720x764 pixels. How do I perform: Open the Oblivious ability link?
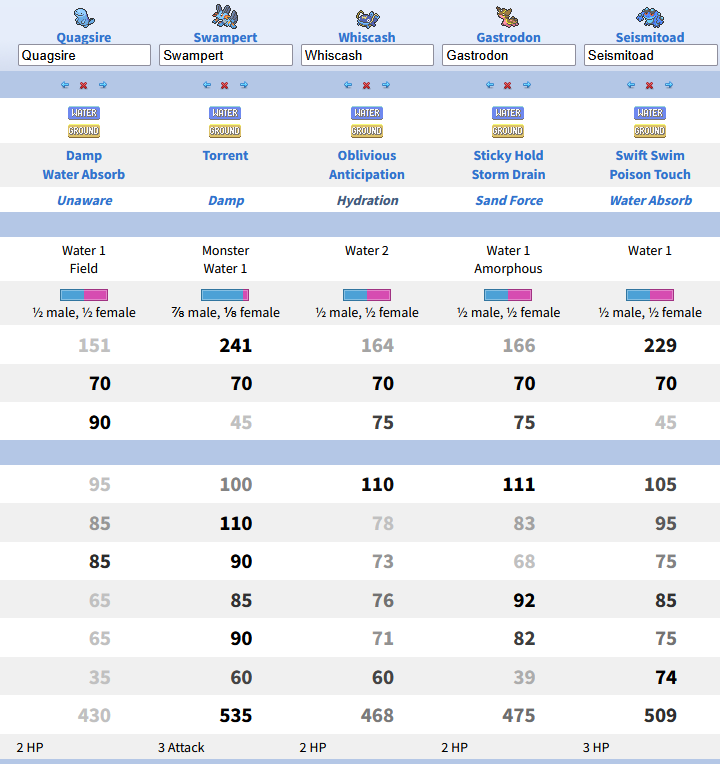pos(367,156)
